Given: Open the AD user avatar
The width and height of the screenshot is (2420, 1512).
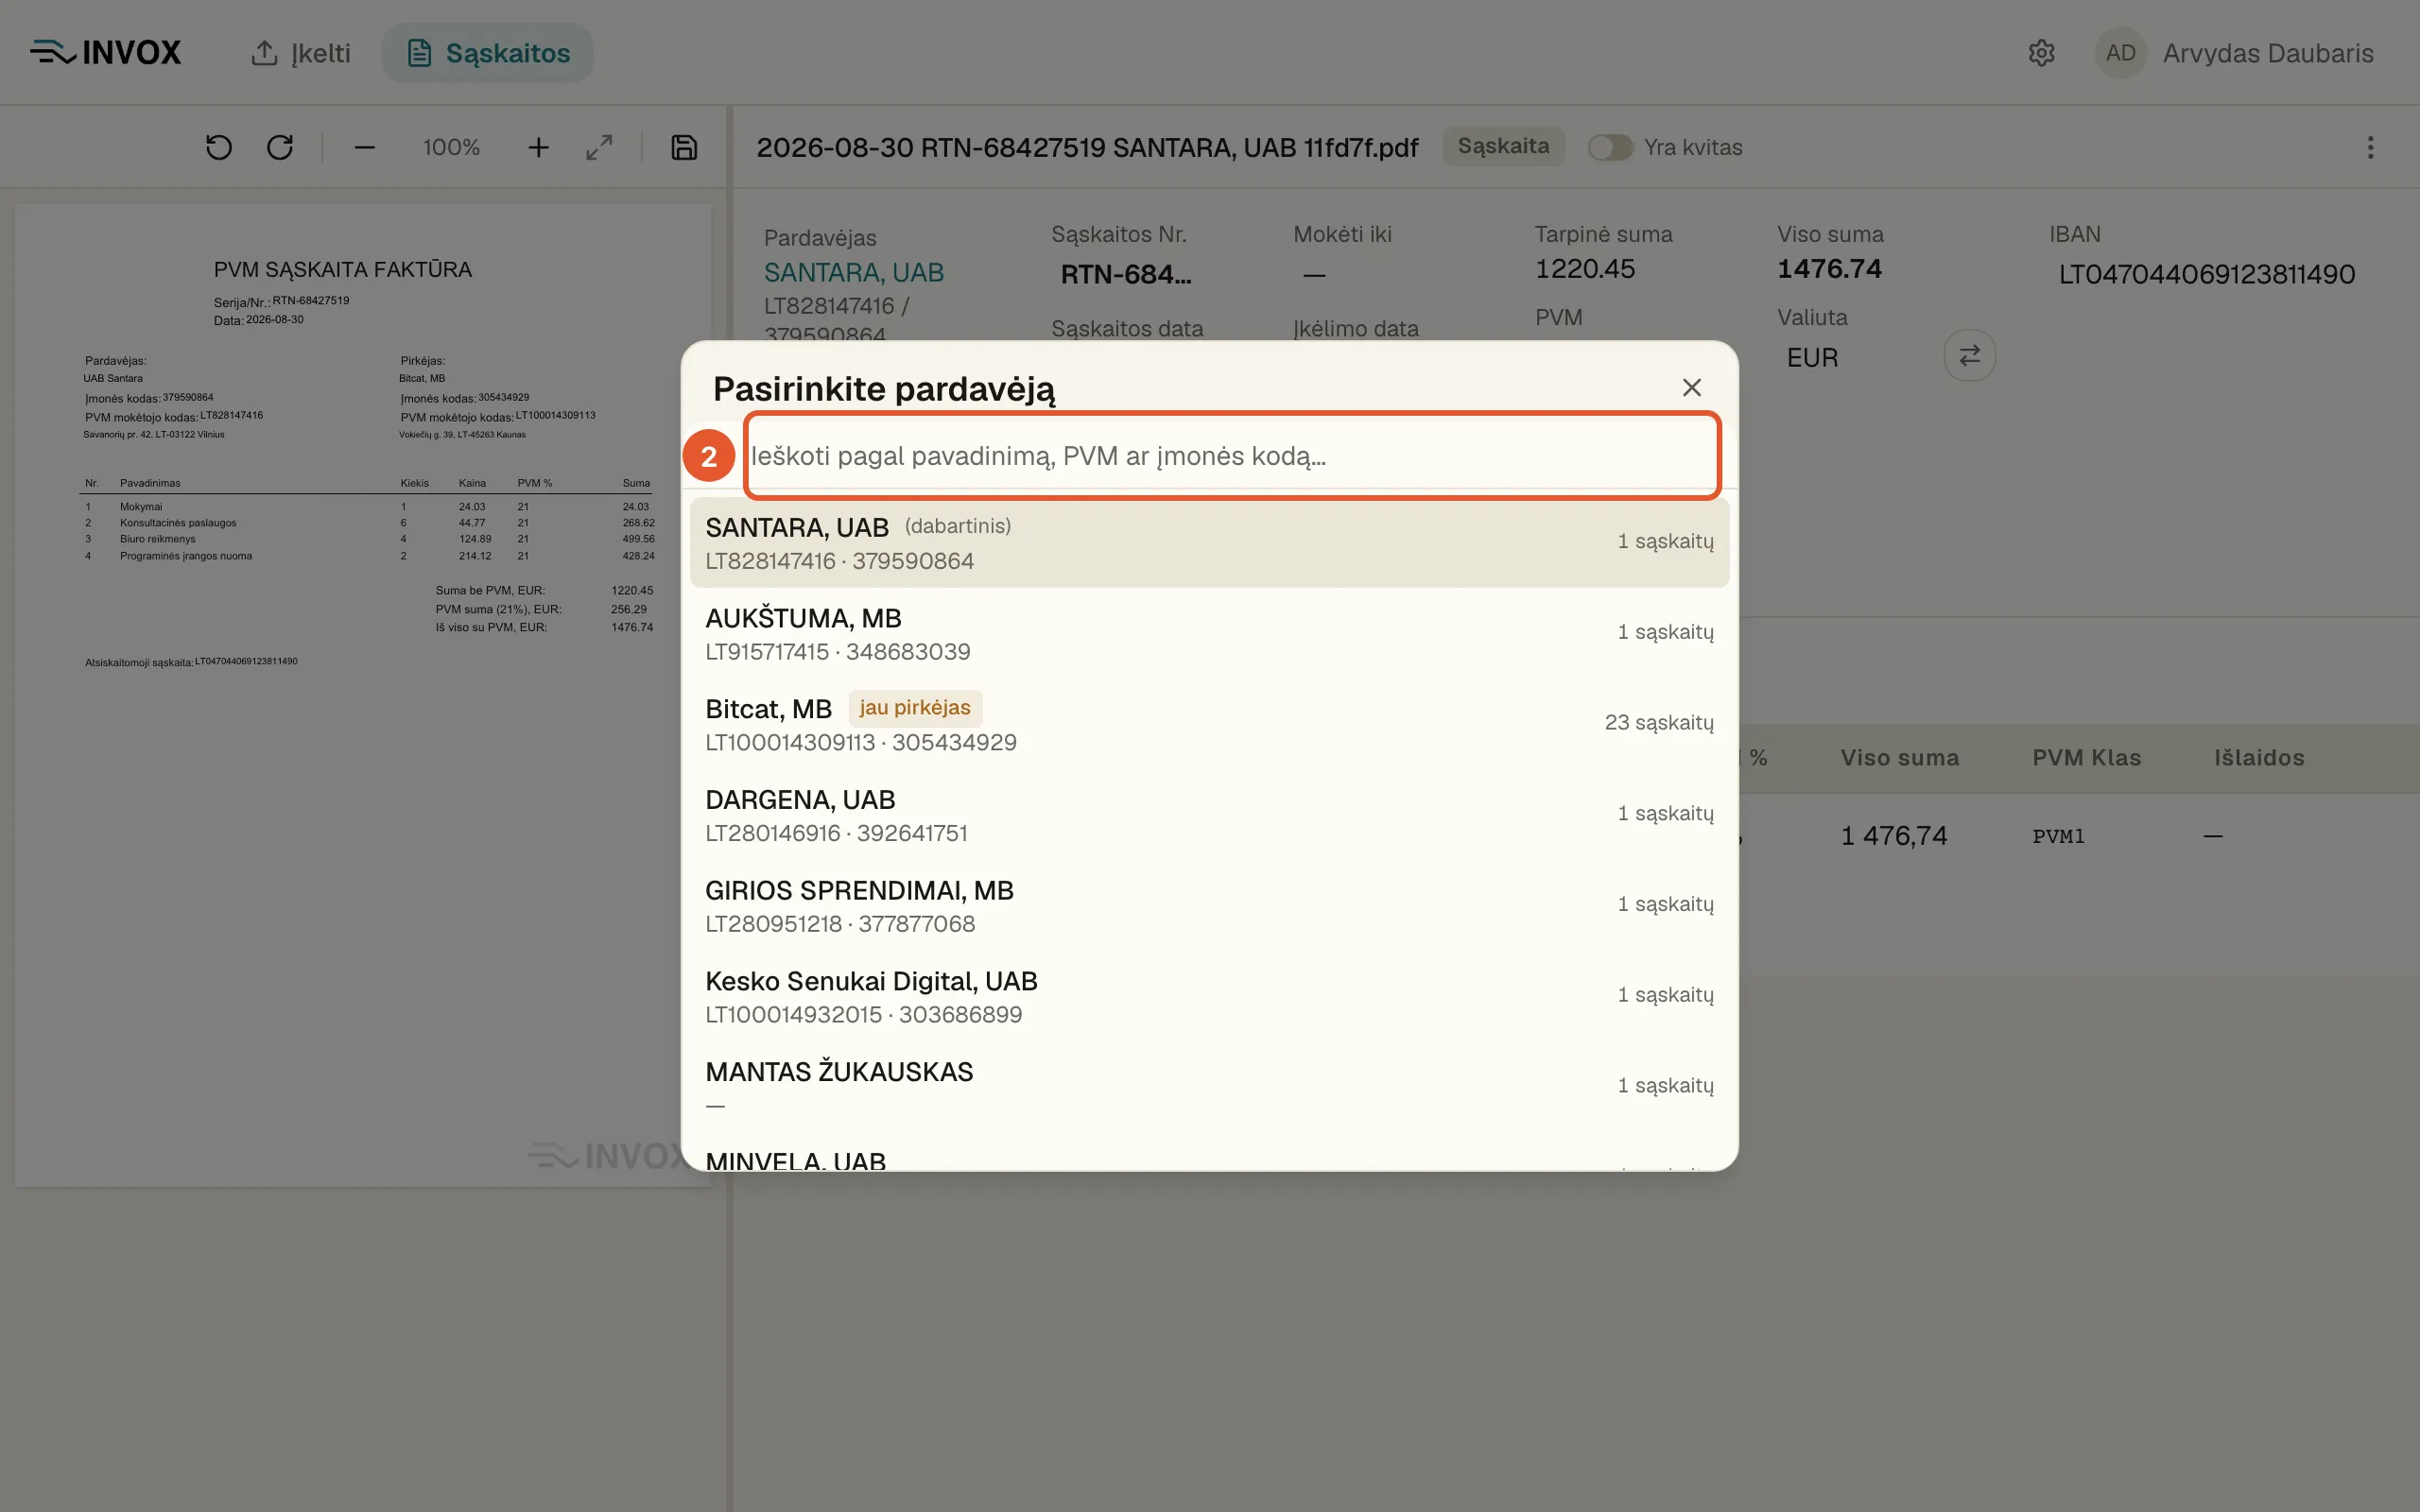Looking at the screenshot, I should tap(2120, 53).
